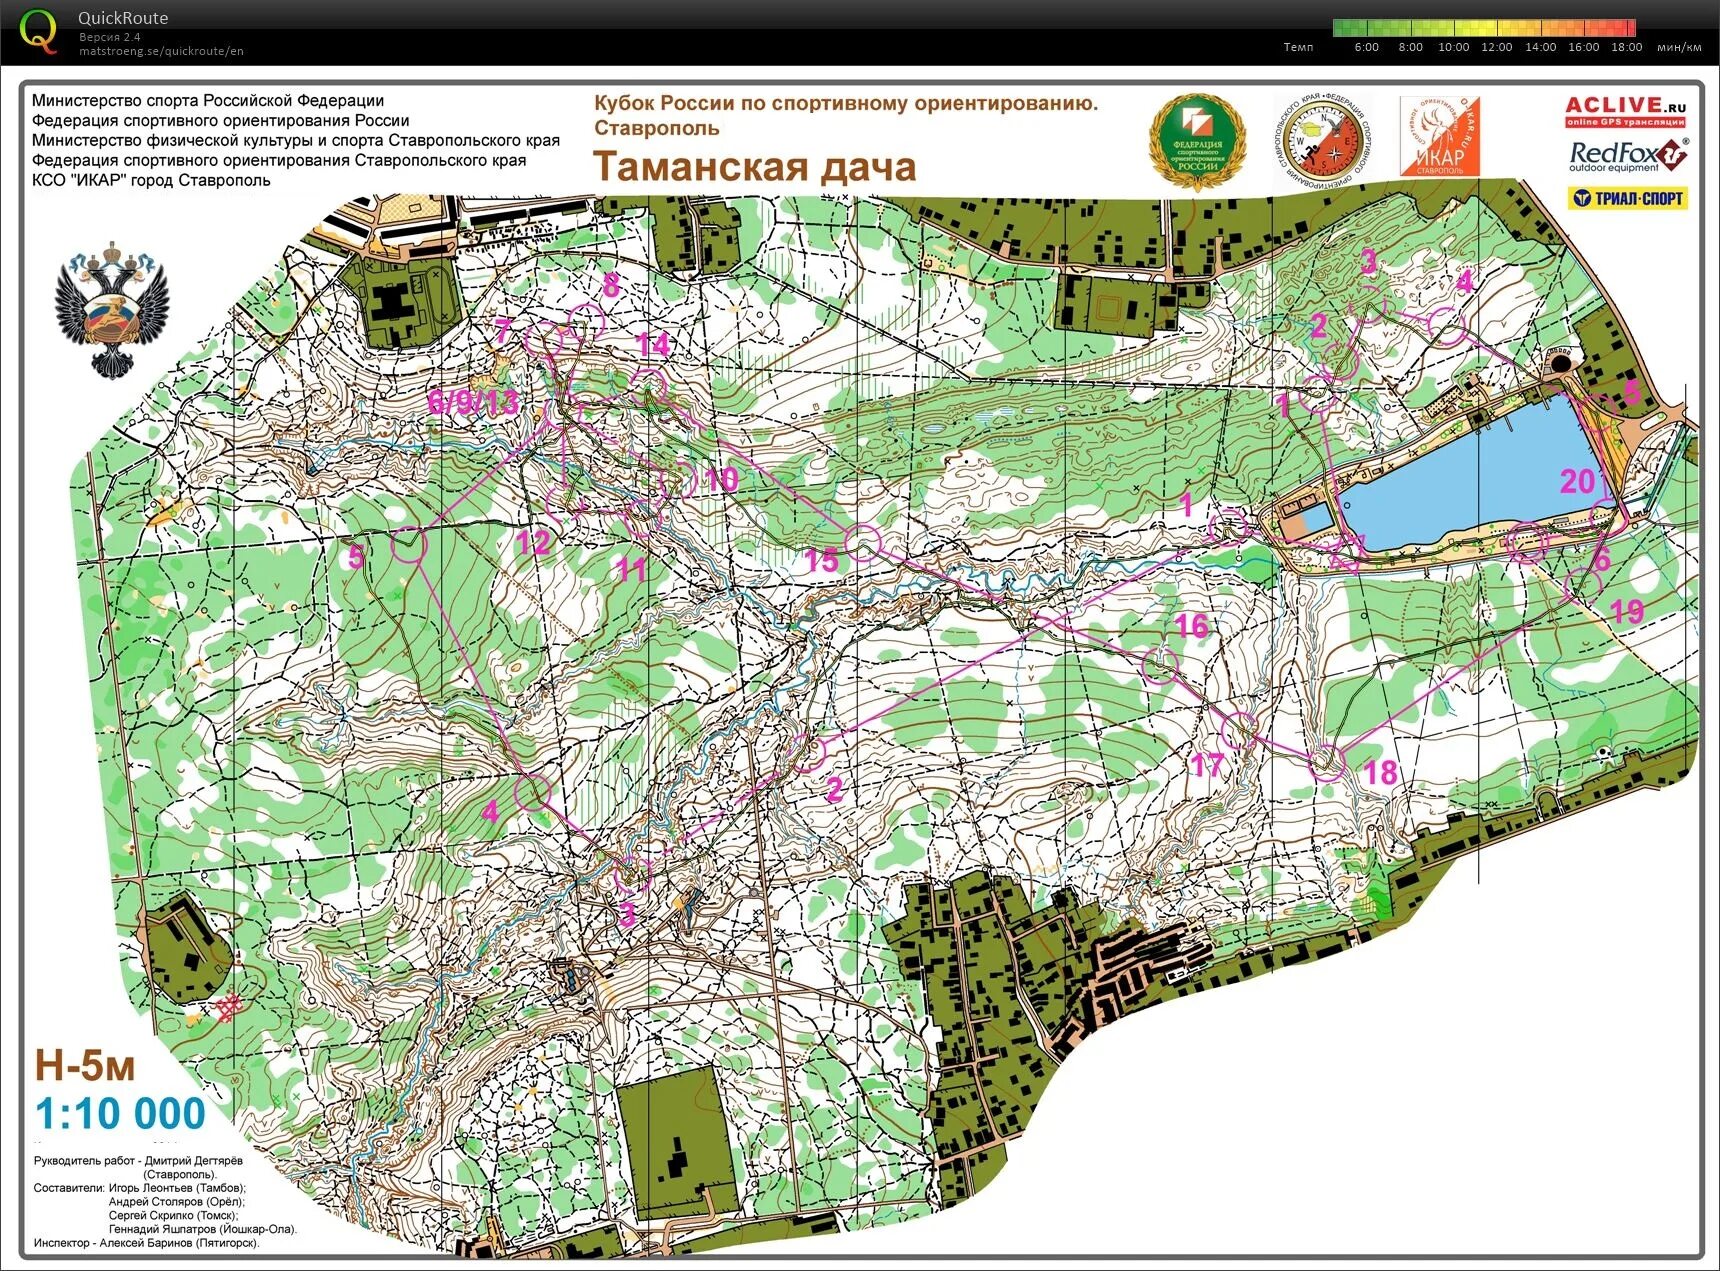Click the control circle numbered 15
This screenshot has width=1720, height=1271.
coord(863,542)
